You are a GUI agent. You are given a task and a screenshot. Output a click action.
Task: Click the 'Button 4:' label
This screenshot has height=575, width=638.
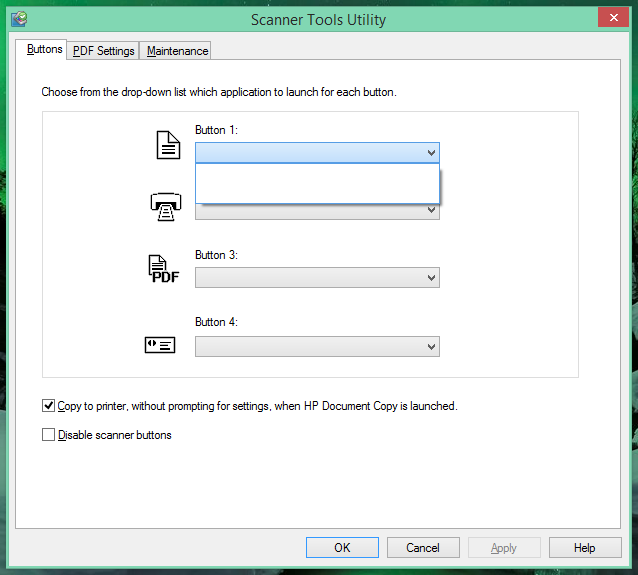[x=216, y=322]
